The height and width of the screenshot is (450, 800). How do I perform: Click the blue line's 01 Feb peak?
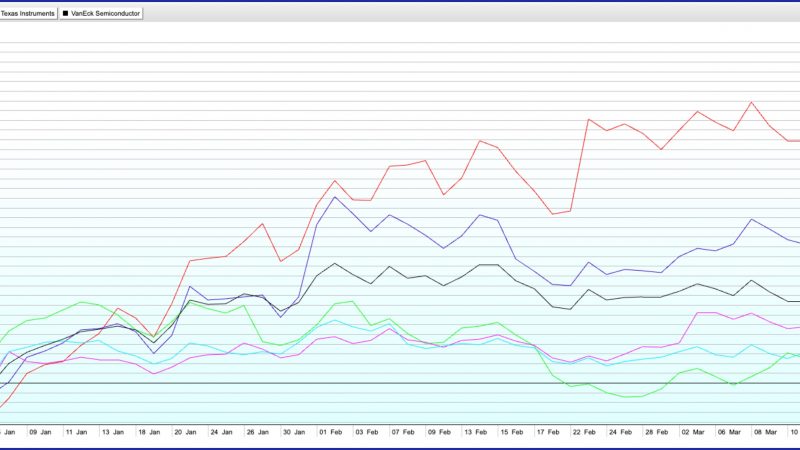click(335, 197)
